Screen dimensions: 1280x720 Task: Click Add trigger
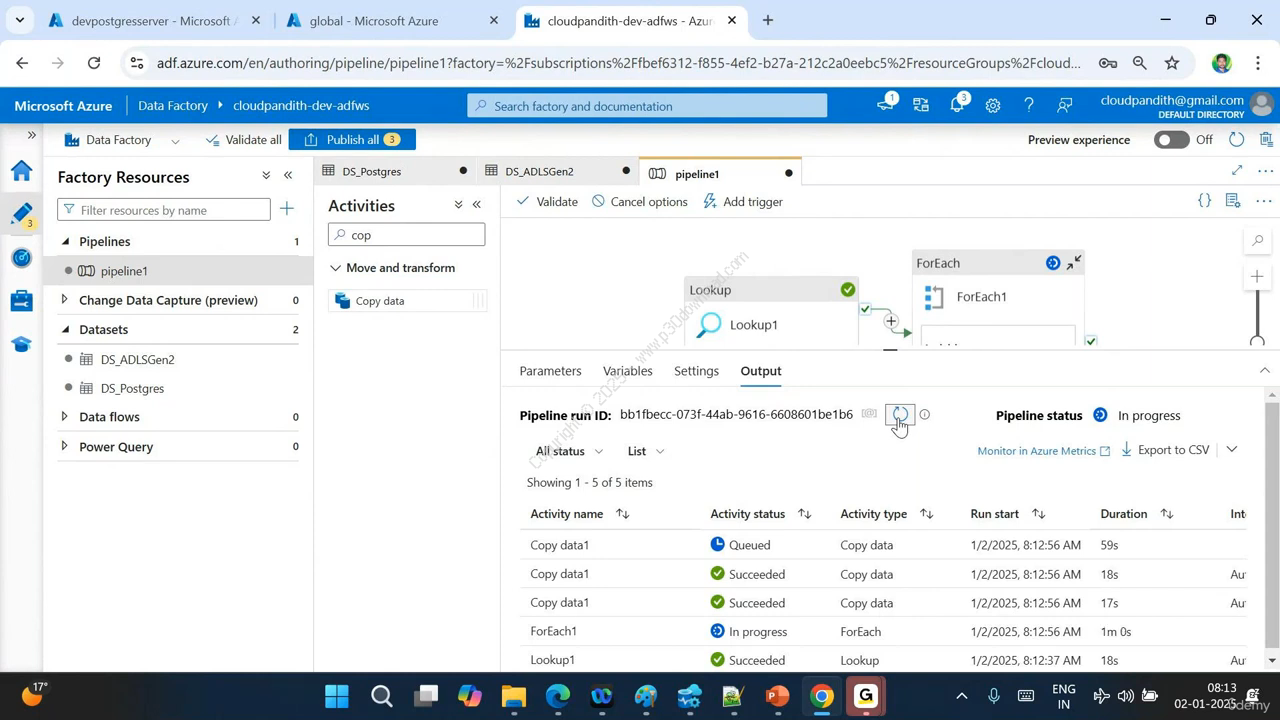pos(743,202)
